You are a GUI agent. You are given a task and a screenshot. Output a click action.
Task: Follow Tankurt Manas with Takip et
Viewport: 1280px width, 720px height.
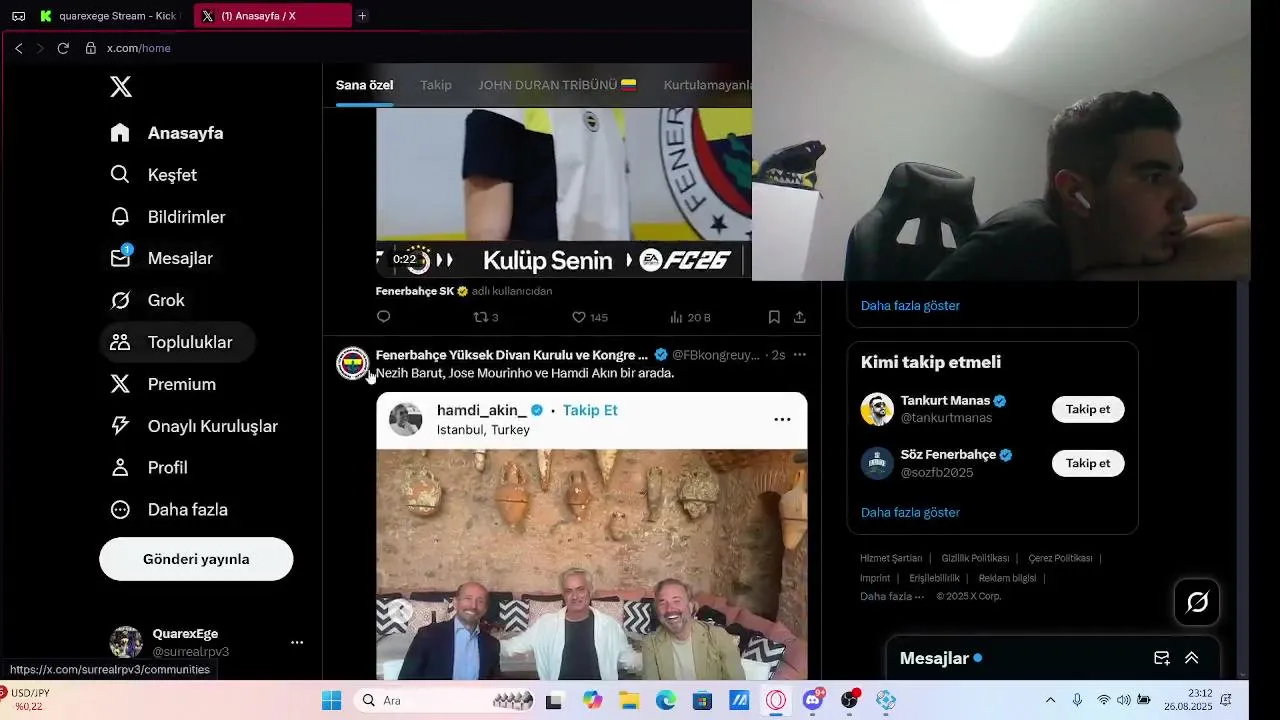(1088, 409)
